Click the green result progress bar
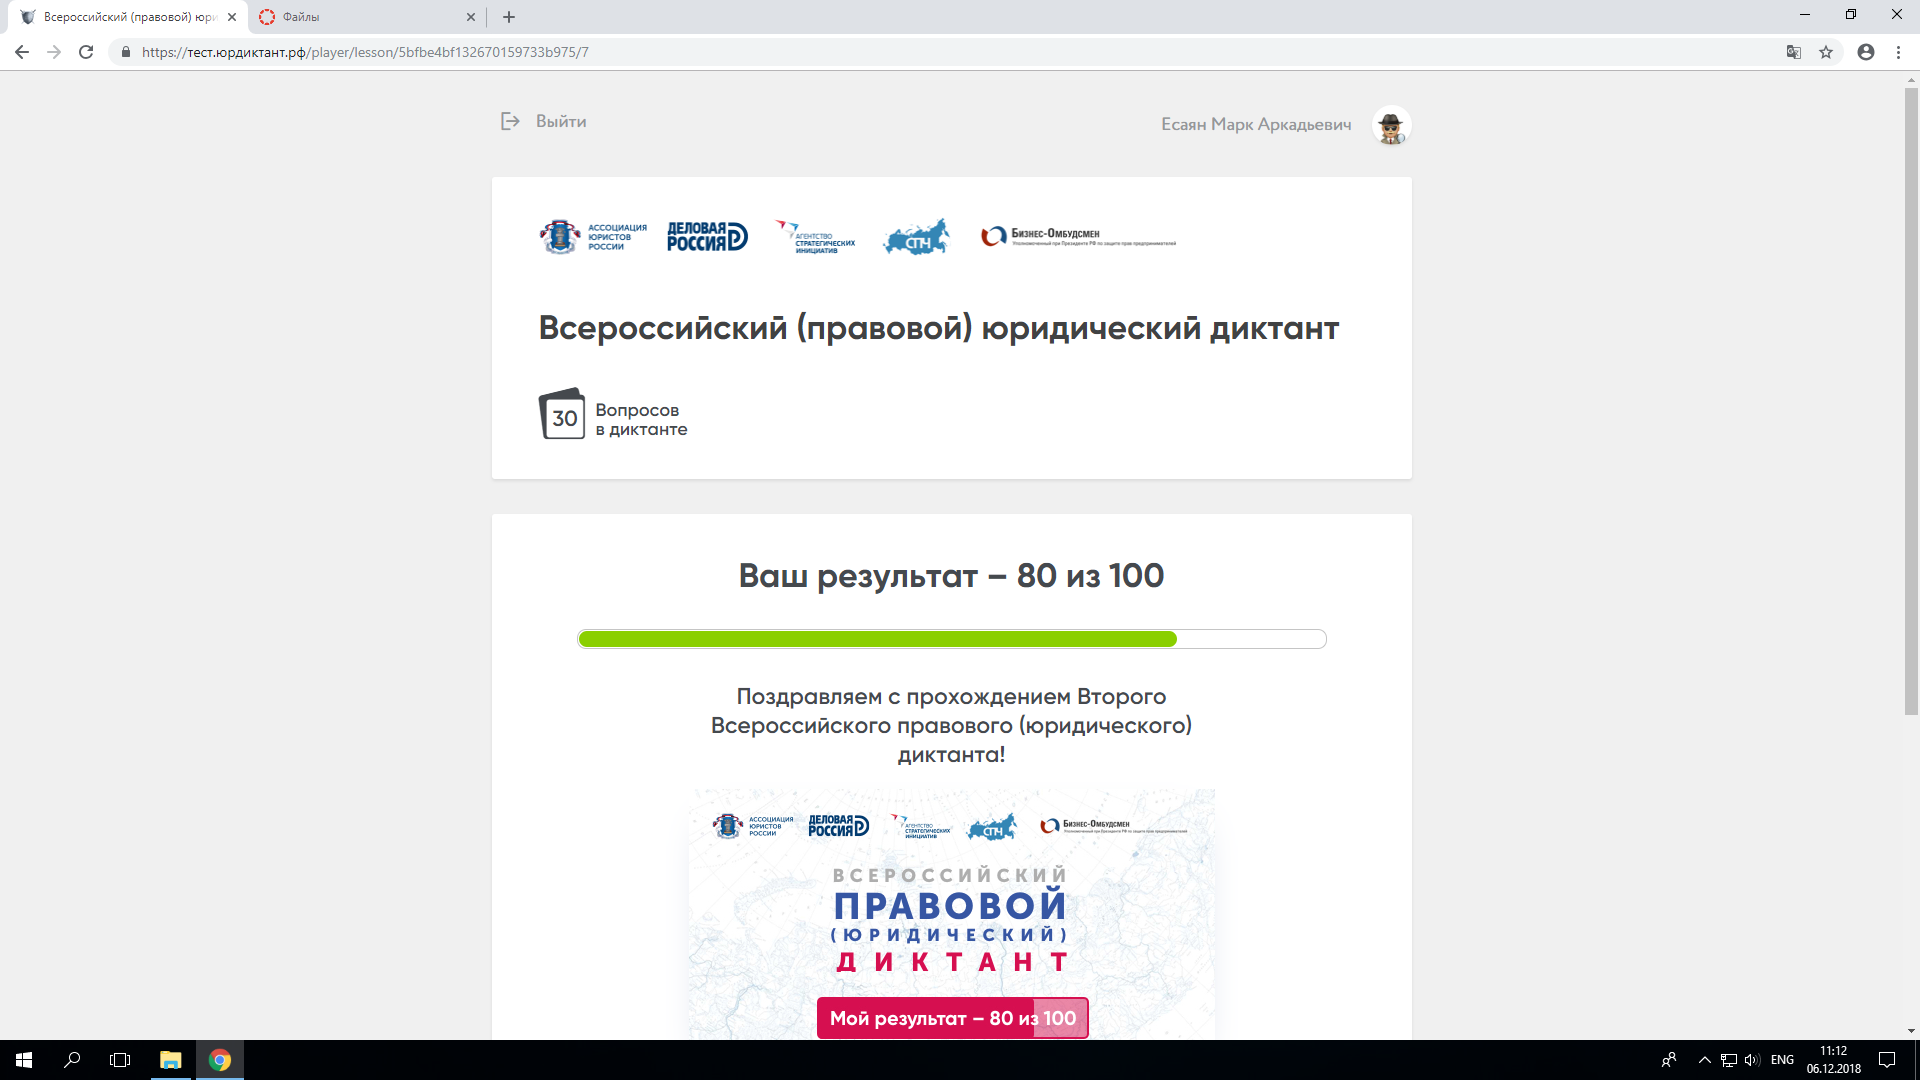 click(877, 639)
